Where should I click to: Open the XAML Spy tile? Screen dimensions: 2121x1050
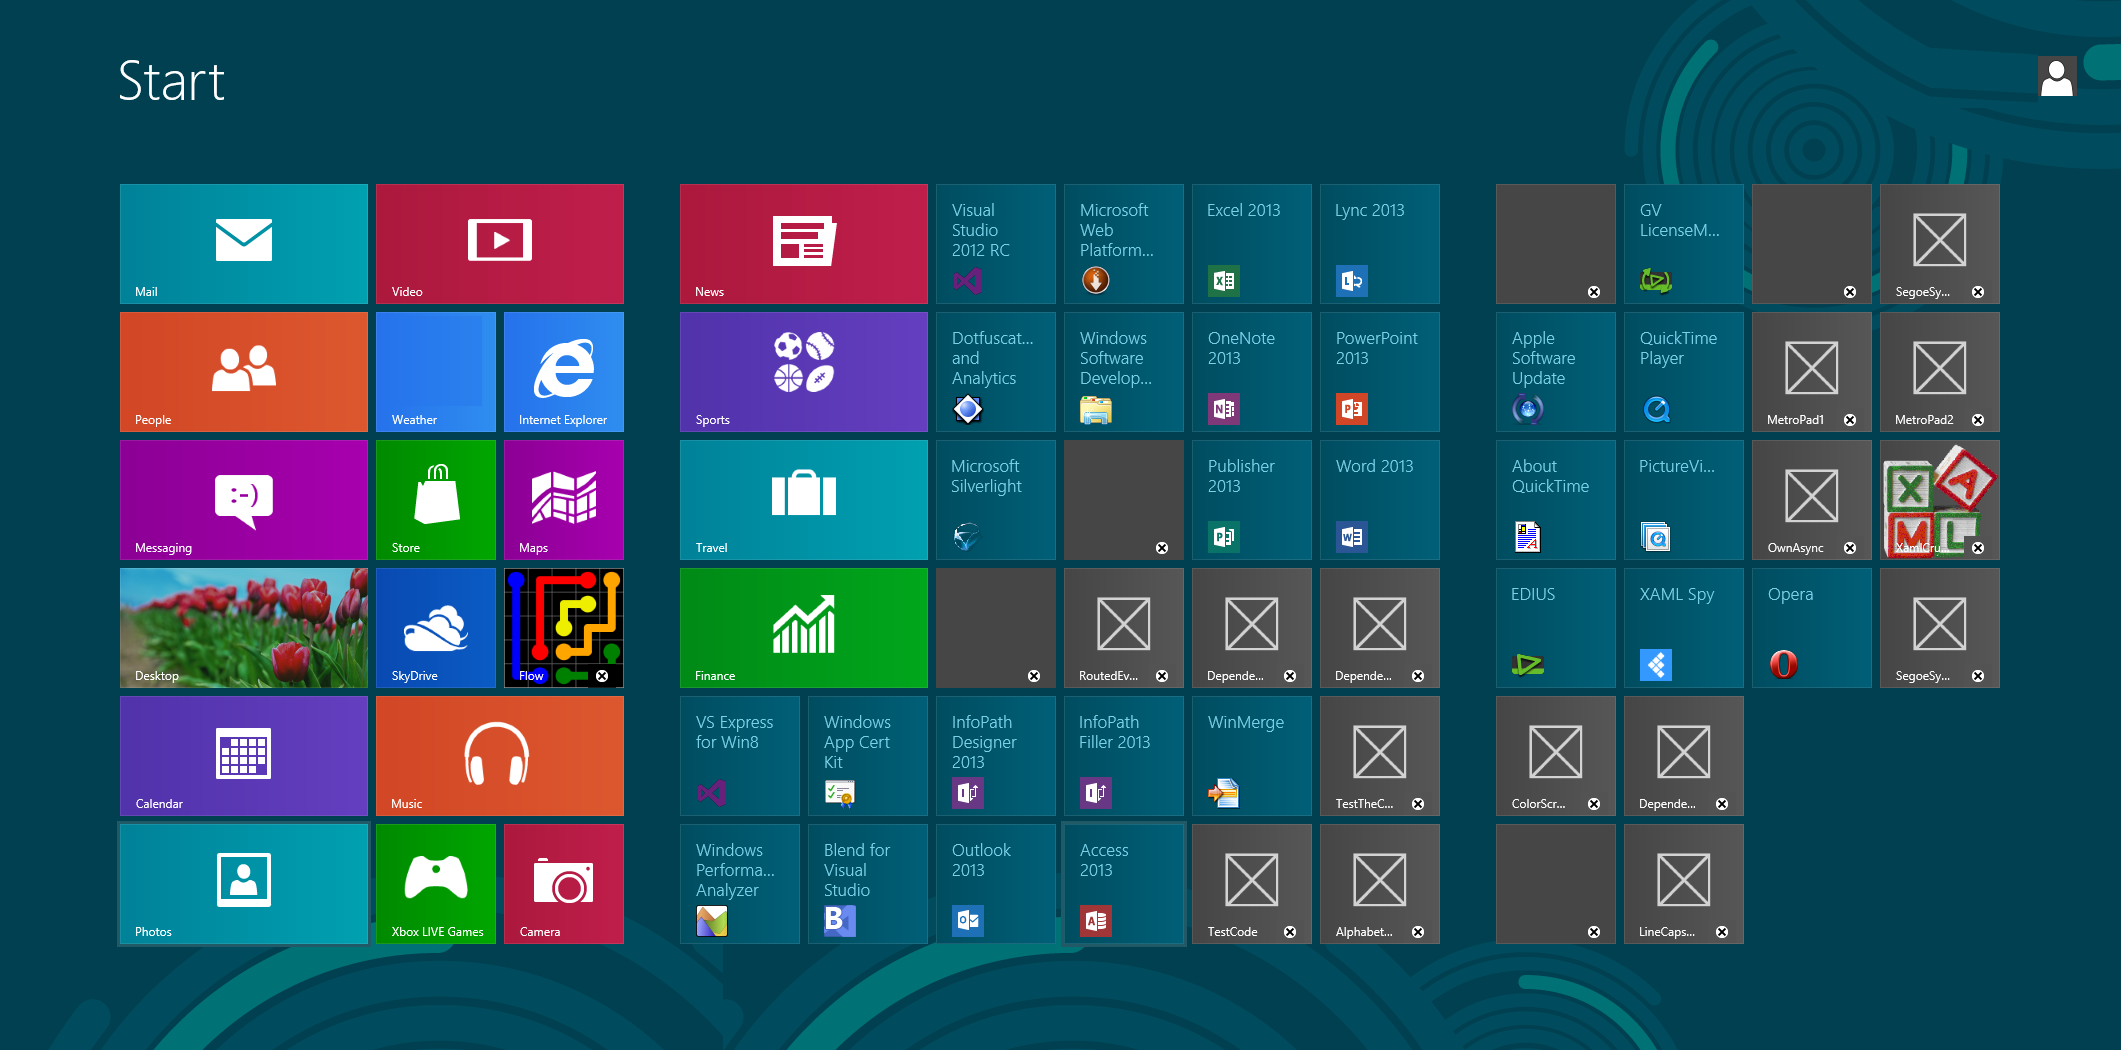[x=1683, y=627]
